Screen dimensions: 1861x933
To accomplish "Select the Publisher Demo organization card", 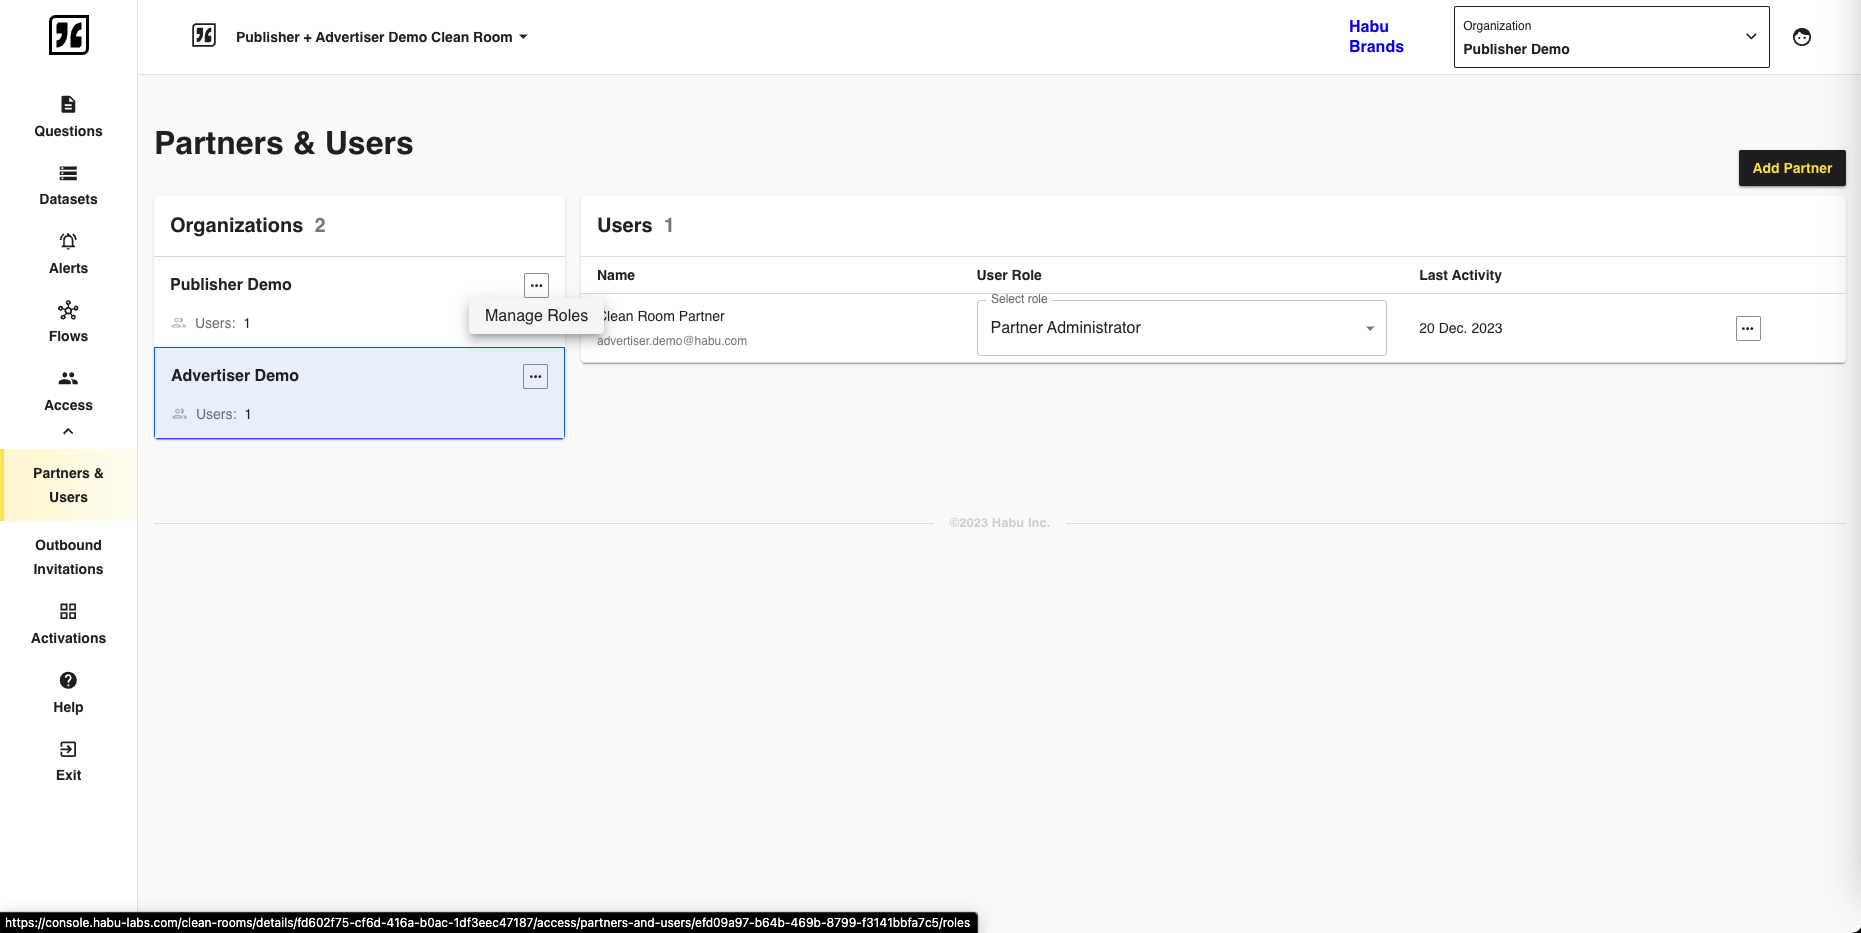I will pos(359,302).
